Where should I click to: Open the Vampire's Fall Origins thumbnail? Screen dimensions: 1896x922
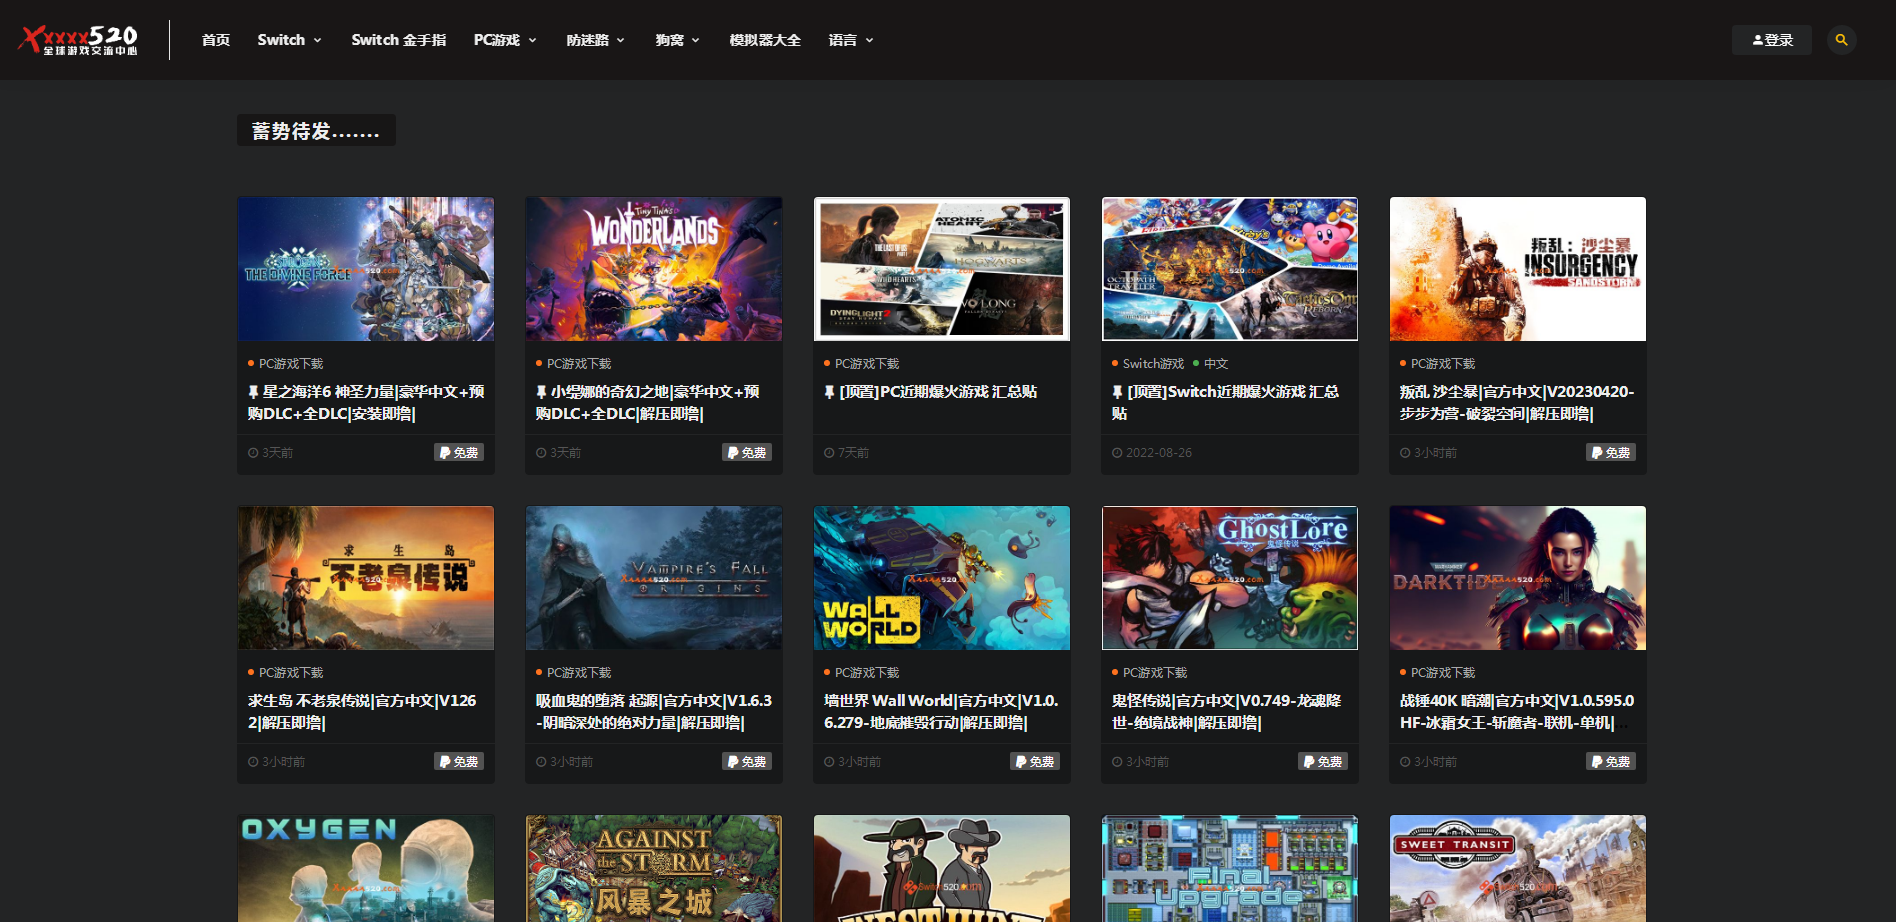point(654,578)
